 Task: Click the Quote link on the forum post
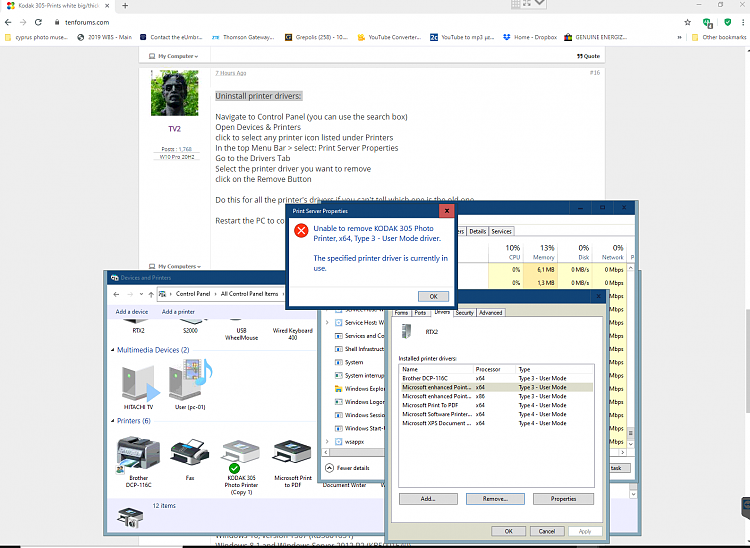click(588, 56)
